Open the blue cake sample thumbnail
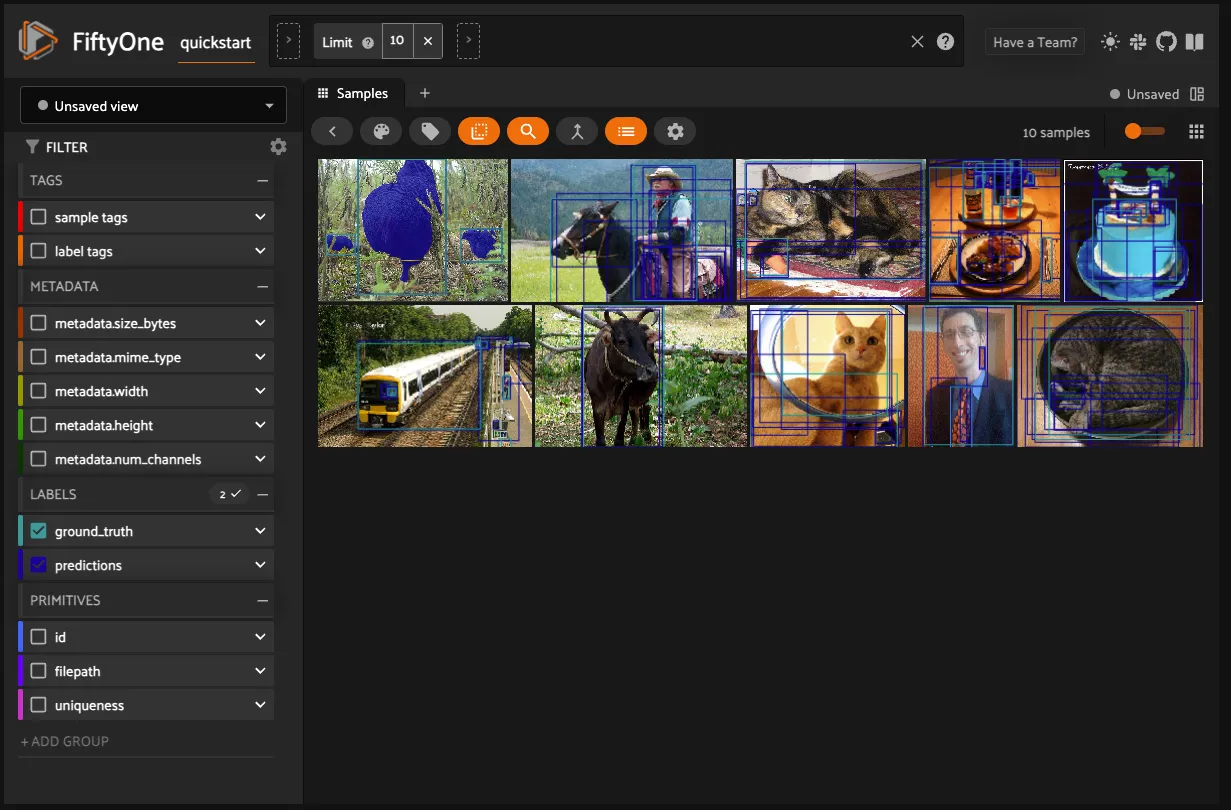 [1133, 230]
